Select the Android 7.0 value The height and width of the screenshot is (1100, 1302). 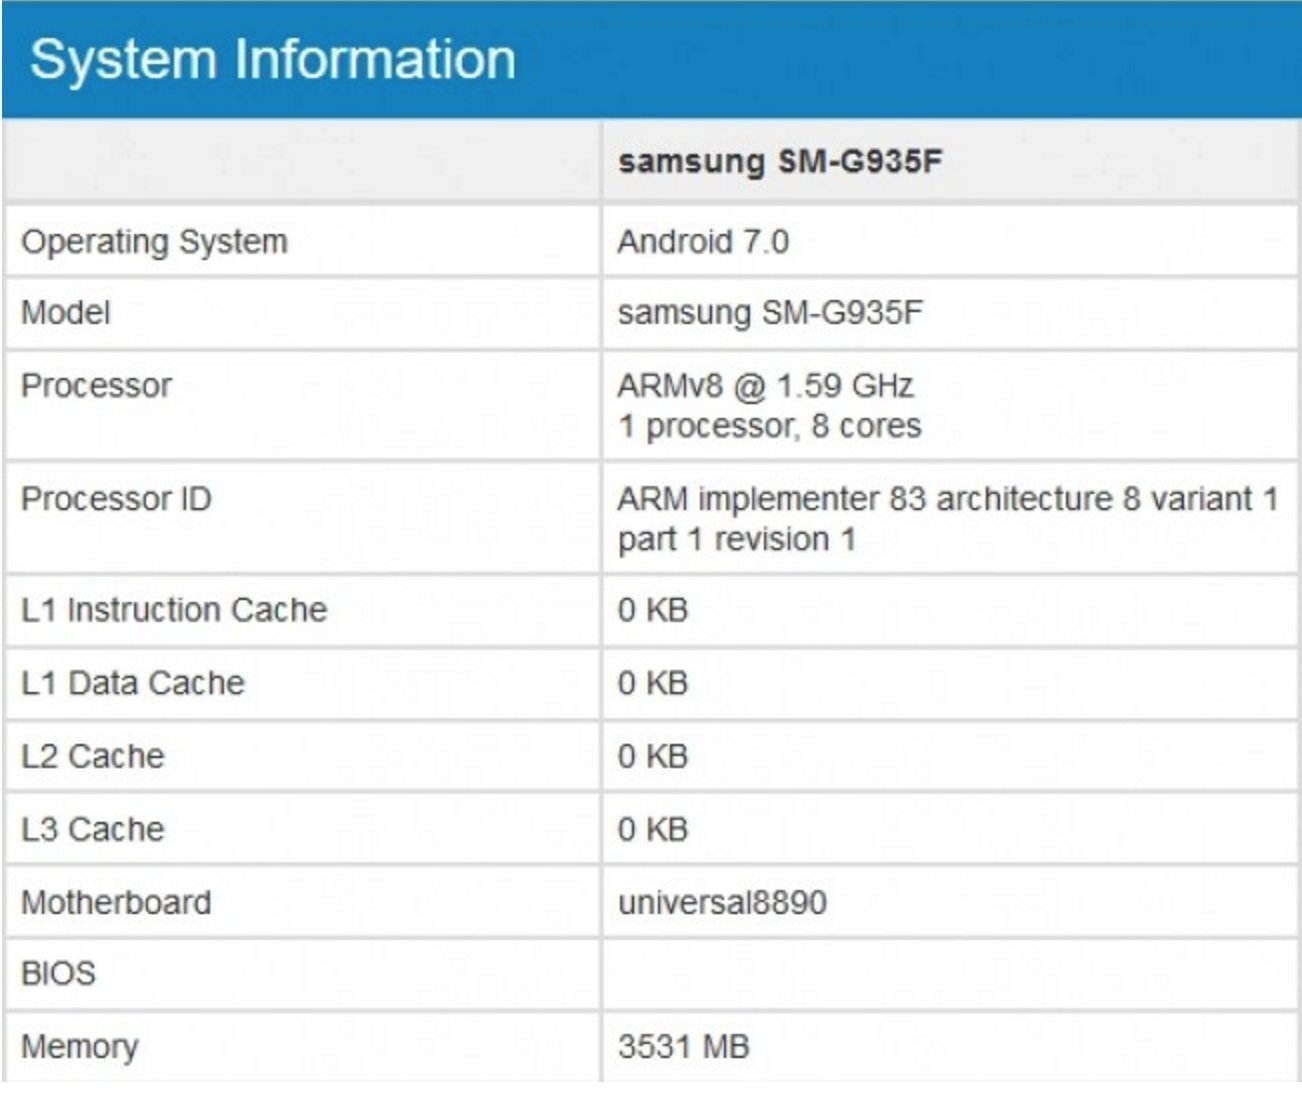[702, 242]
